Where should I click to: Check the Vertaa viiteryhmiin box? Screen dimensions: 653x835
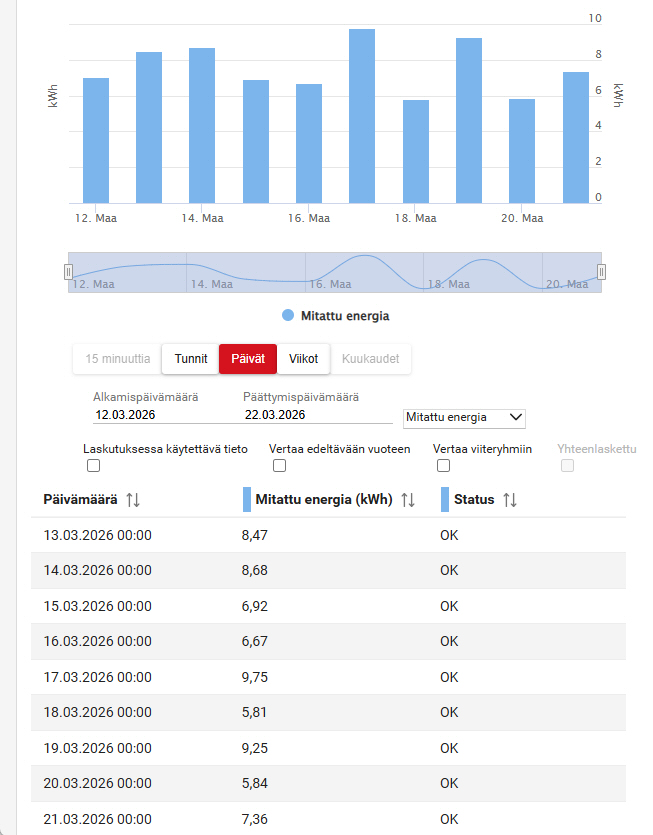click(444, 466)
